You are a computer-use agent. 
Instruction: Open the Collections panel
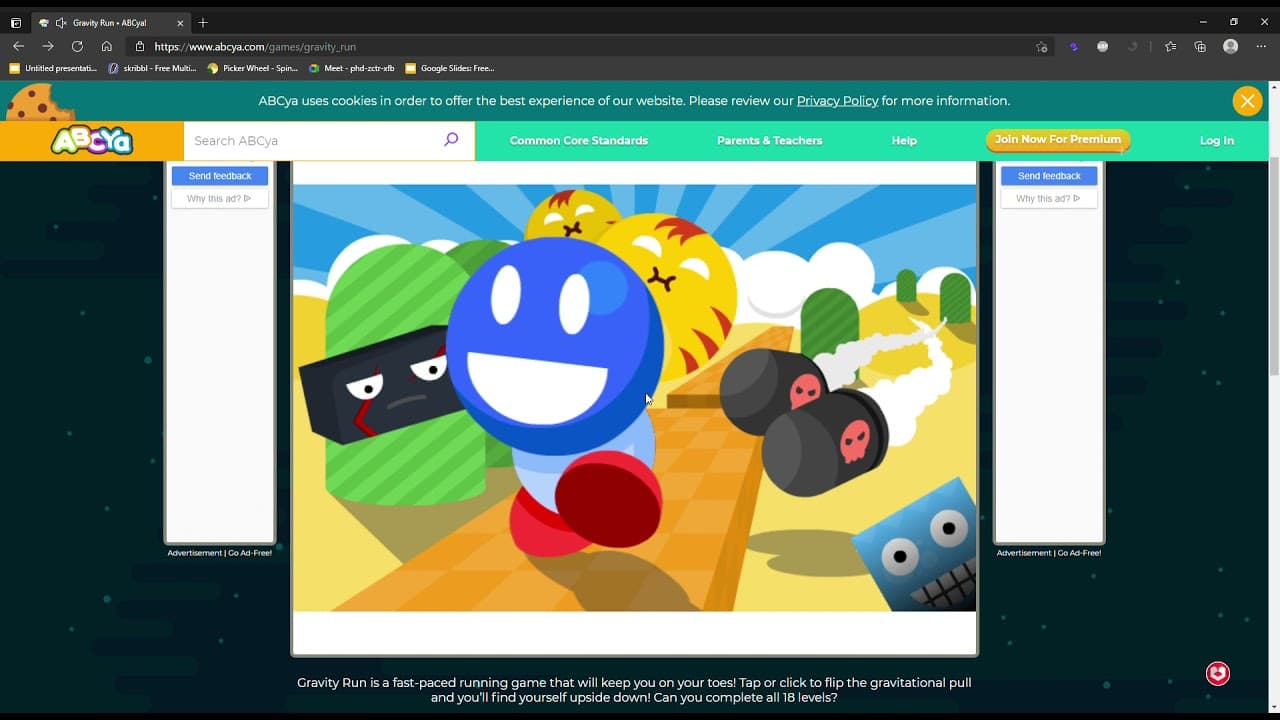tap(1200, 46)
